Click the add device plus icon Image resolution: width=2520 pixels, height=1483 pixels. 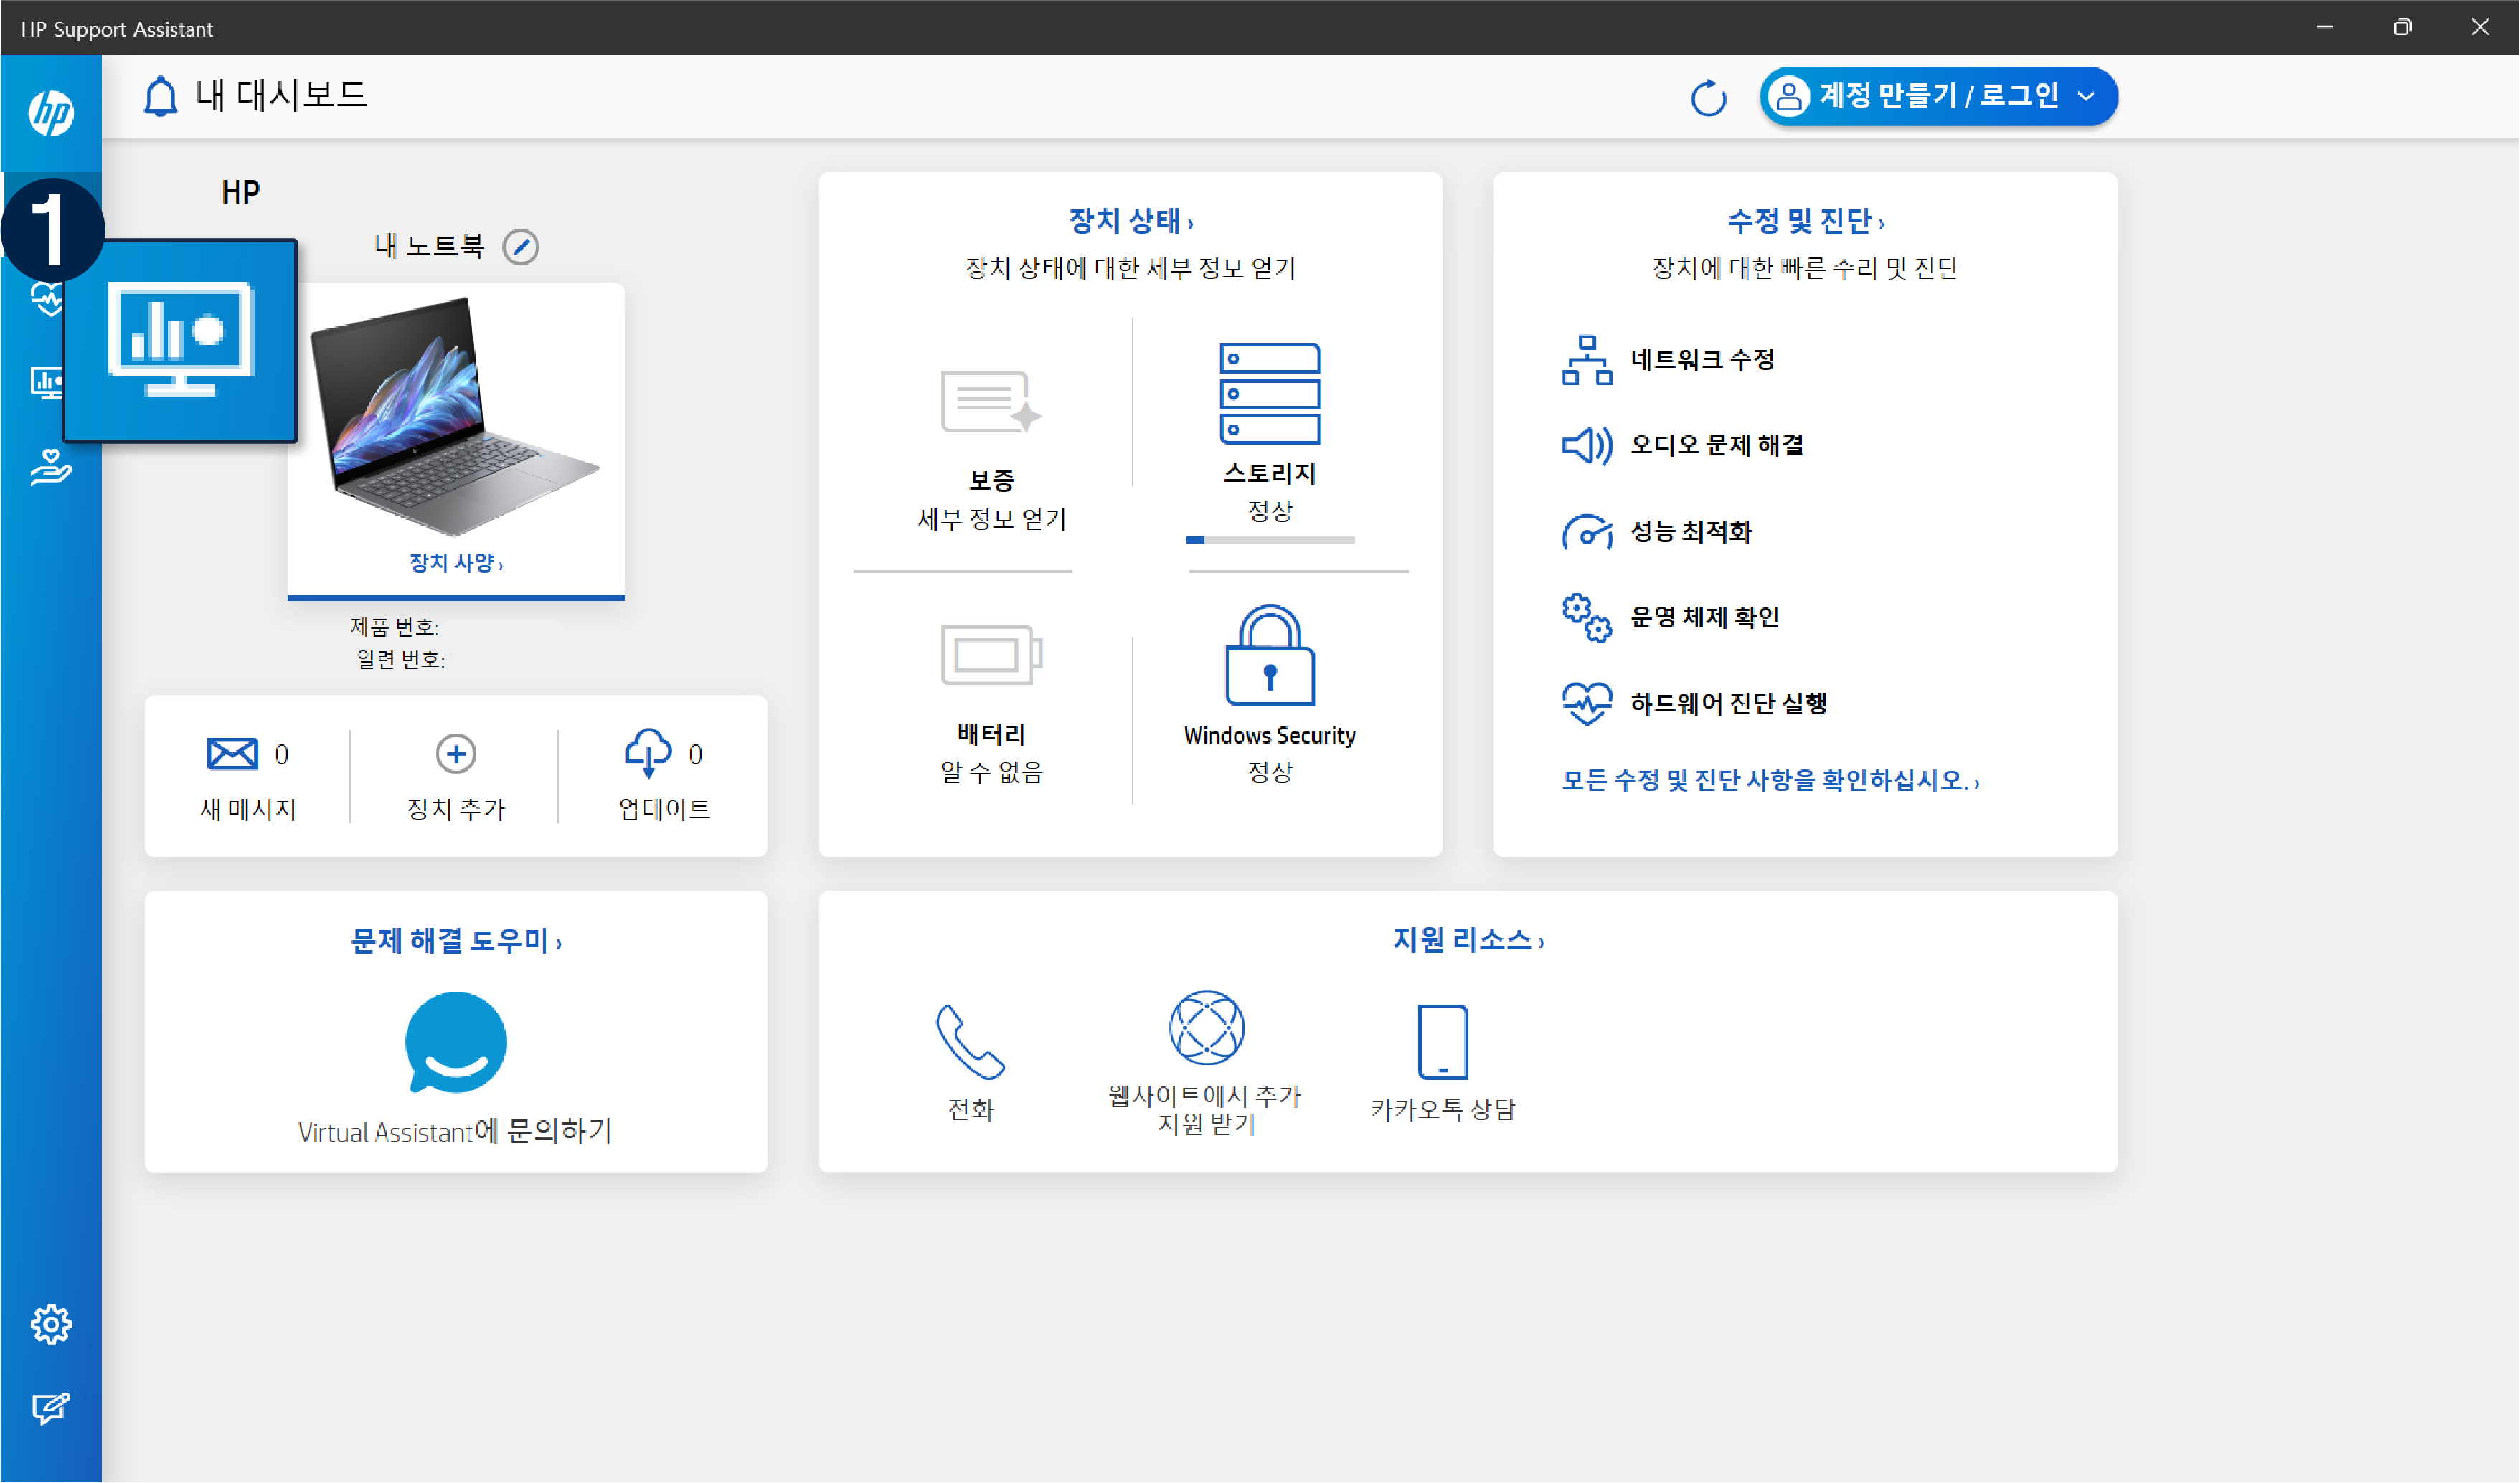[456, 753]
